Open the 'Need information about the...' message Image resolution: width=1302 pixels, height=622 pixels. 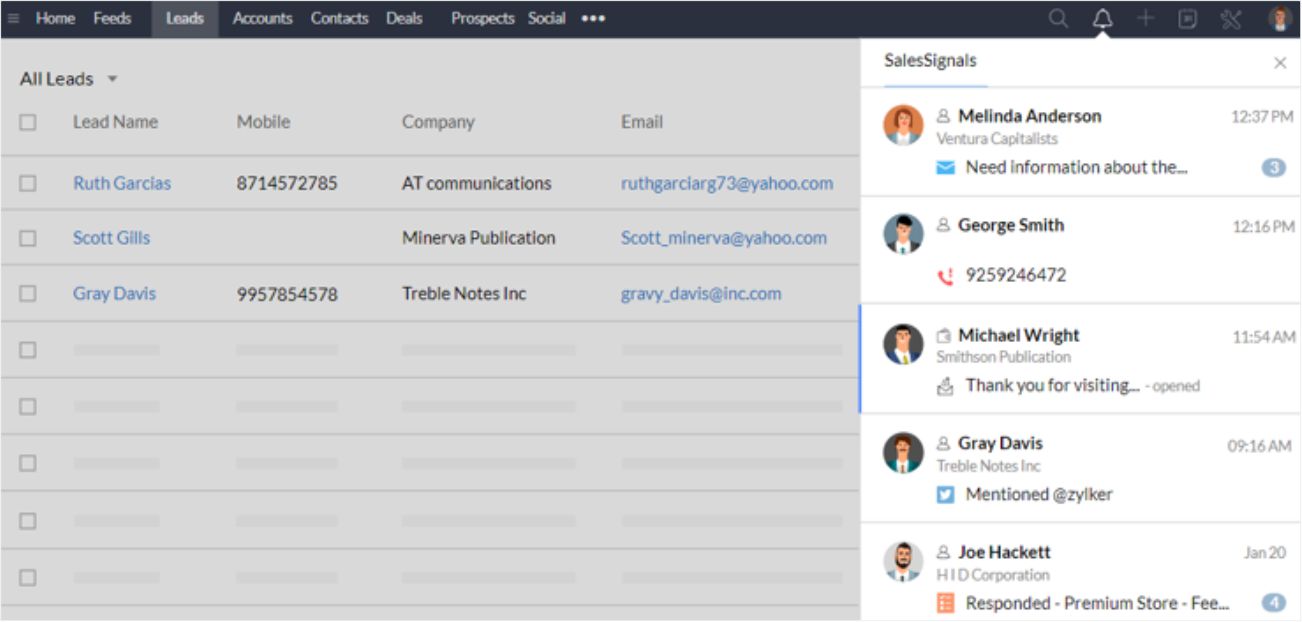tap(1077, 168)
